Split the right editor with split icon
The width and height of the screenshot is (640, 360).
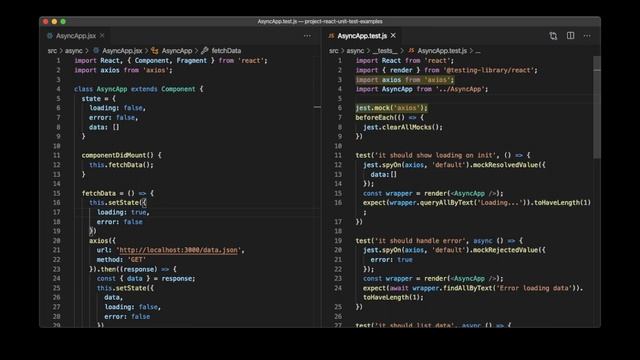(571, 36)
